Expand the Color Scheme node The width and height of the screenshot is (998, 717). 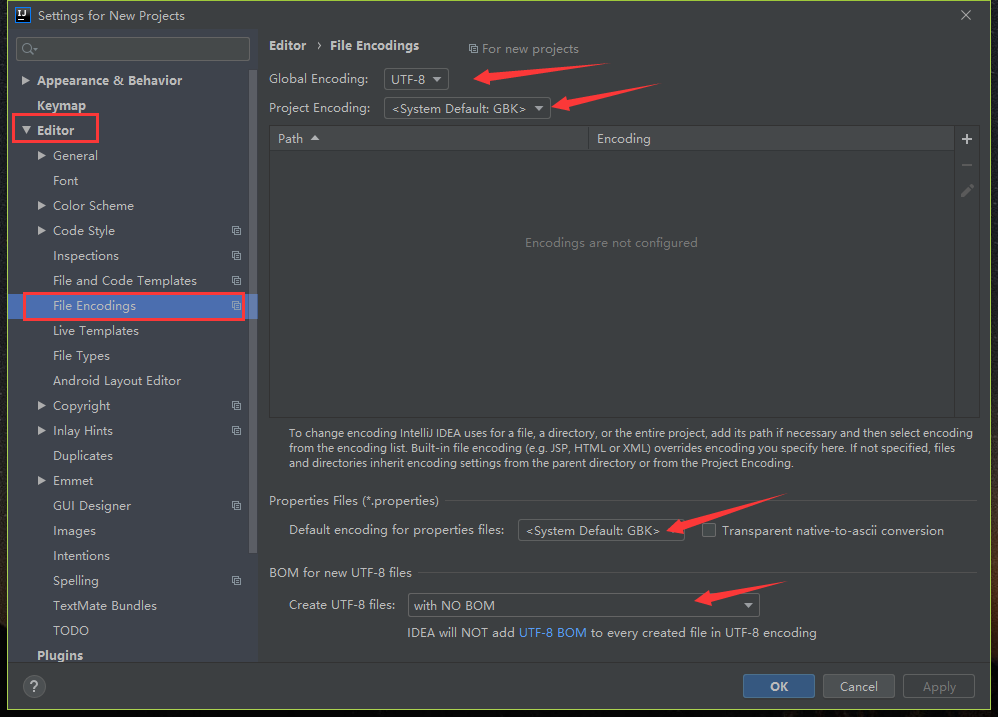[x=41, y=205]
